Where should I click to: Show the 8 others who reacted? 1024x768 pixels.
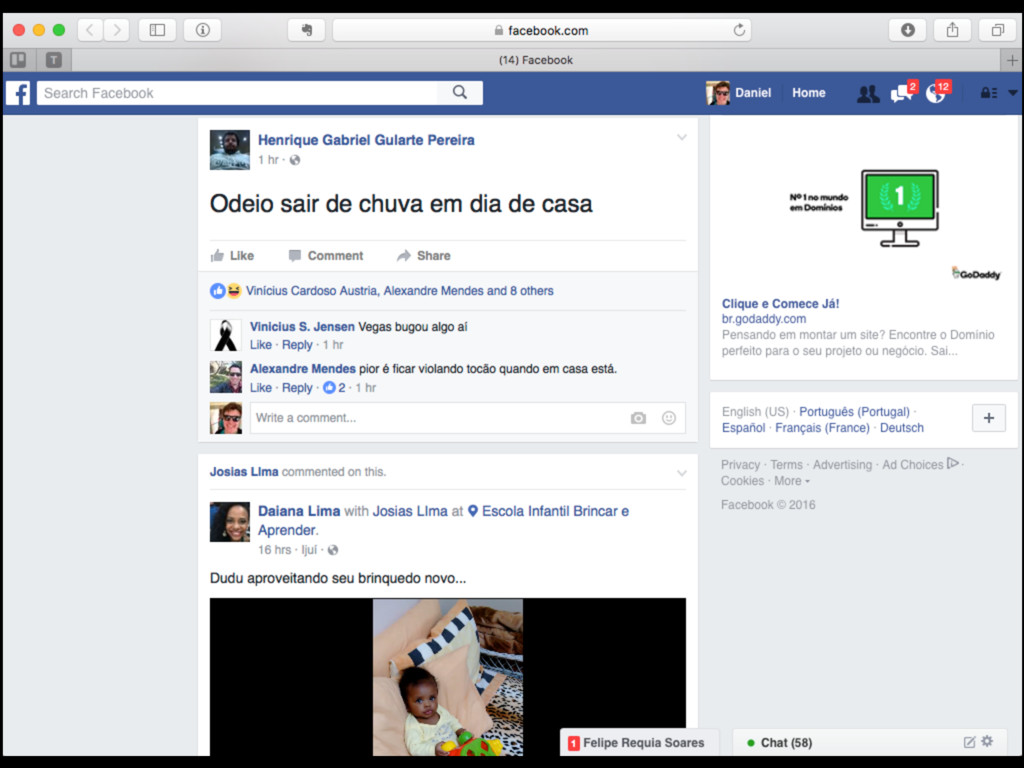[532, 291]
